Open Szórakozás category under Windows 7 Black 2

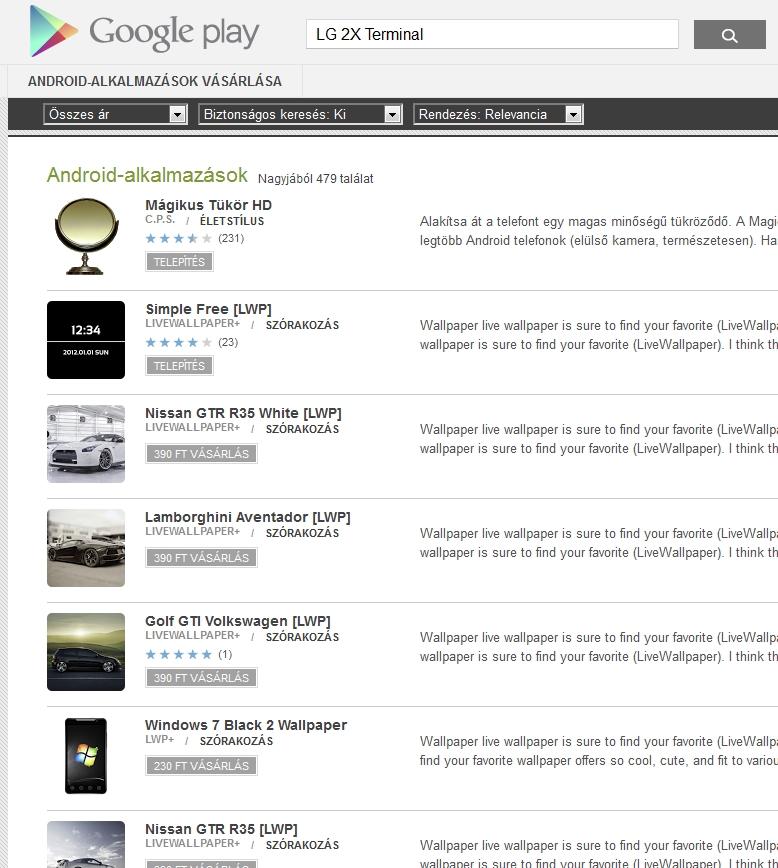pos(236,741)
